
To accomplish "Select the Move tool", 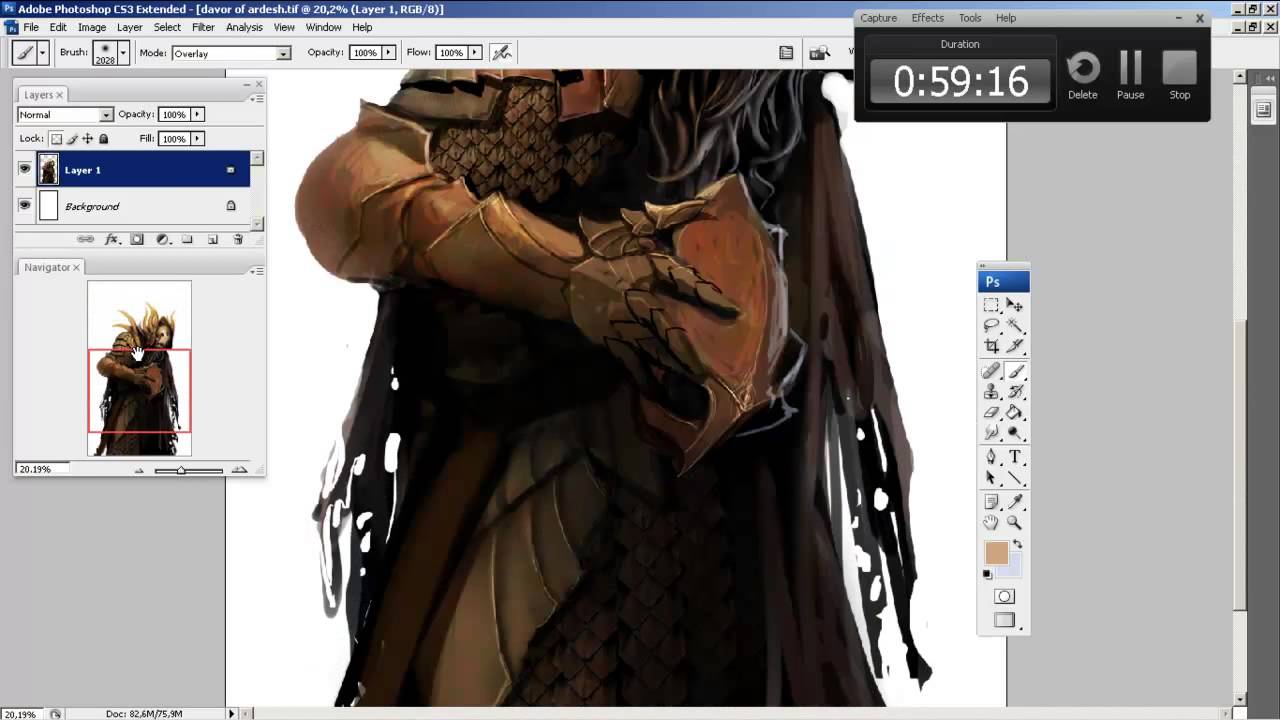I will 1015,305.
